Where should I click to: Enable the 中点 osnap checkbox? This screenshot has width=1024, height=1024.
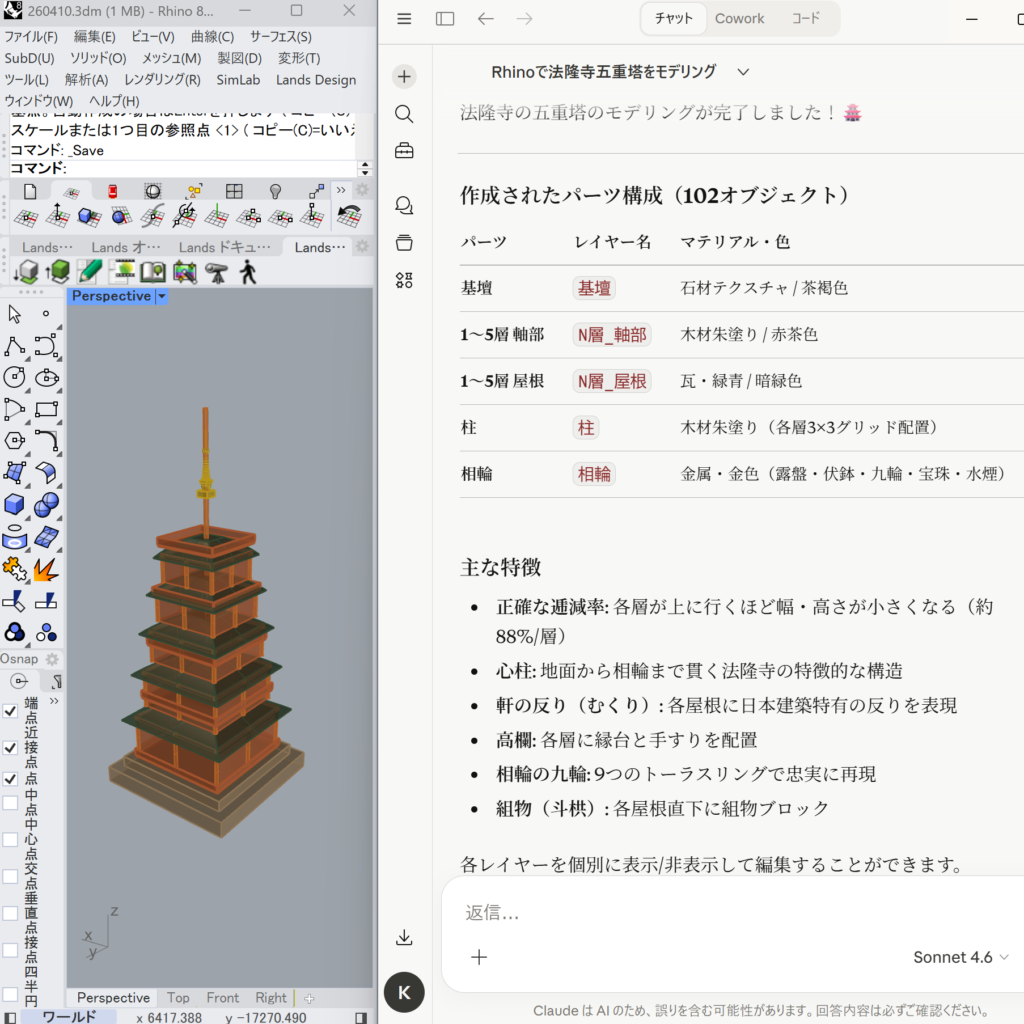click(x=10, y=802)
